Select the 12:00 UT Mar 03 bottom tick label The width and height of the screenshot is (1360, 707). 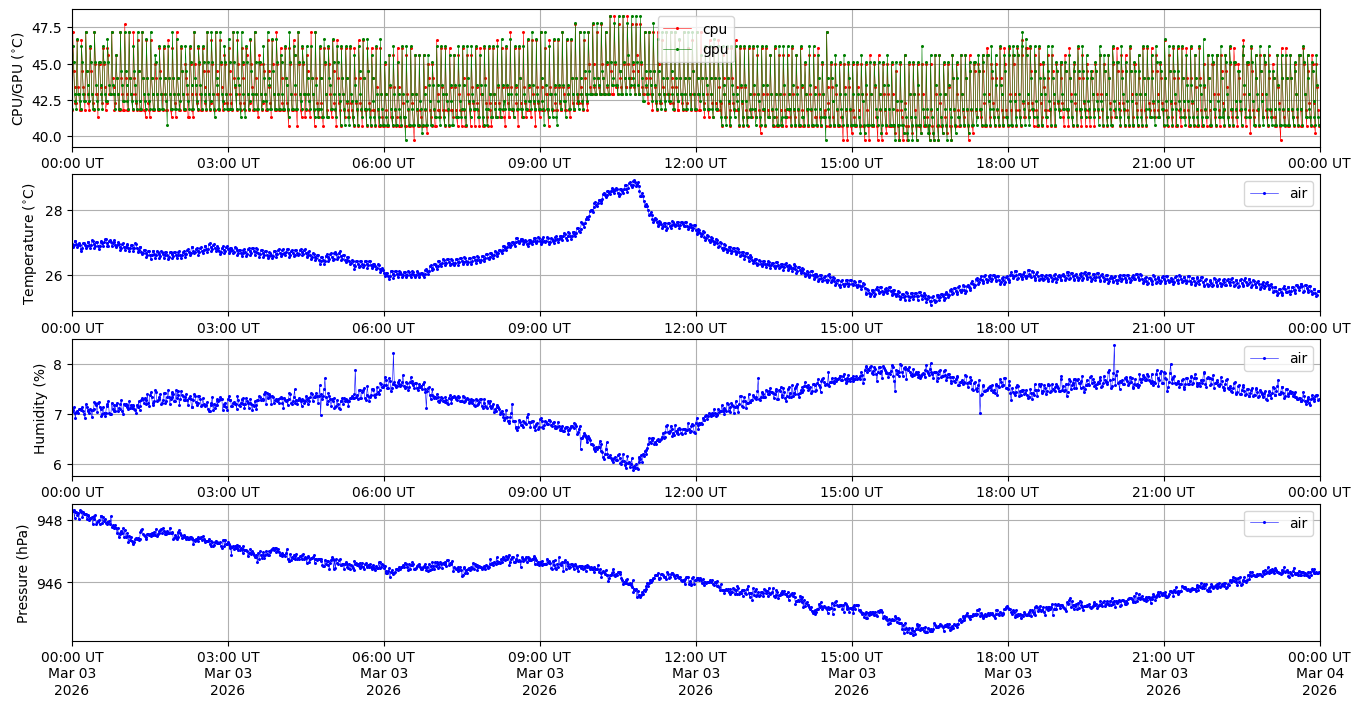[x=695, y=673]
